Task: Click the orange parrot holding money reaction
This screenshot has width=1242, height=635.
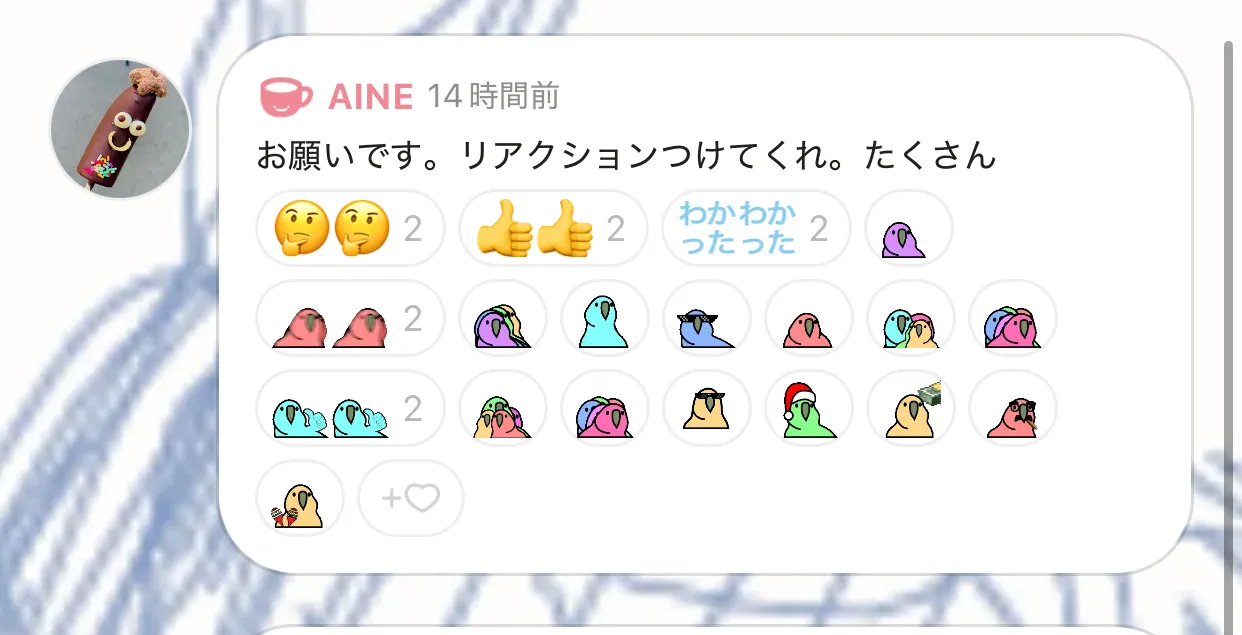Action: point(910,408)
